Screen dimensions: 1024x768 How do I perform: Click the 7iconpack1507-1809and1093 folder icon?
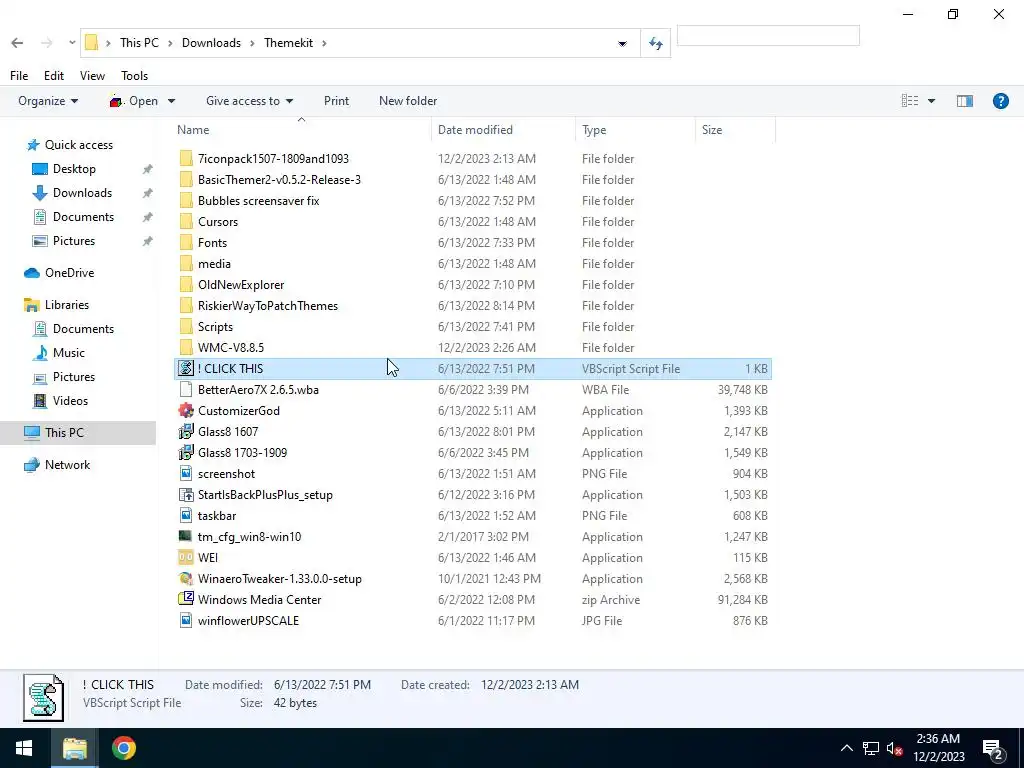(x=186, y=159)
